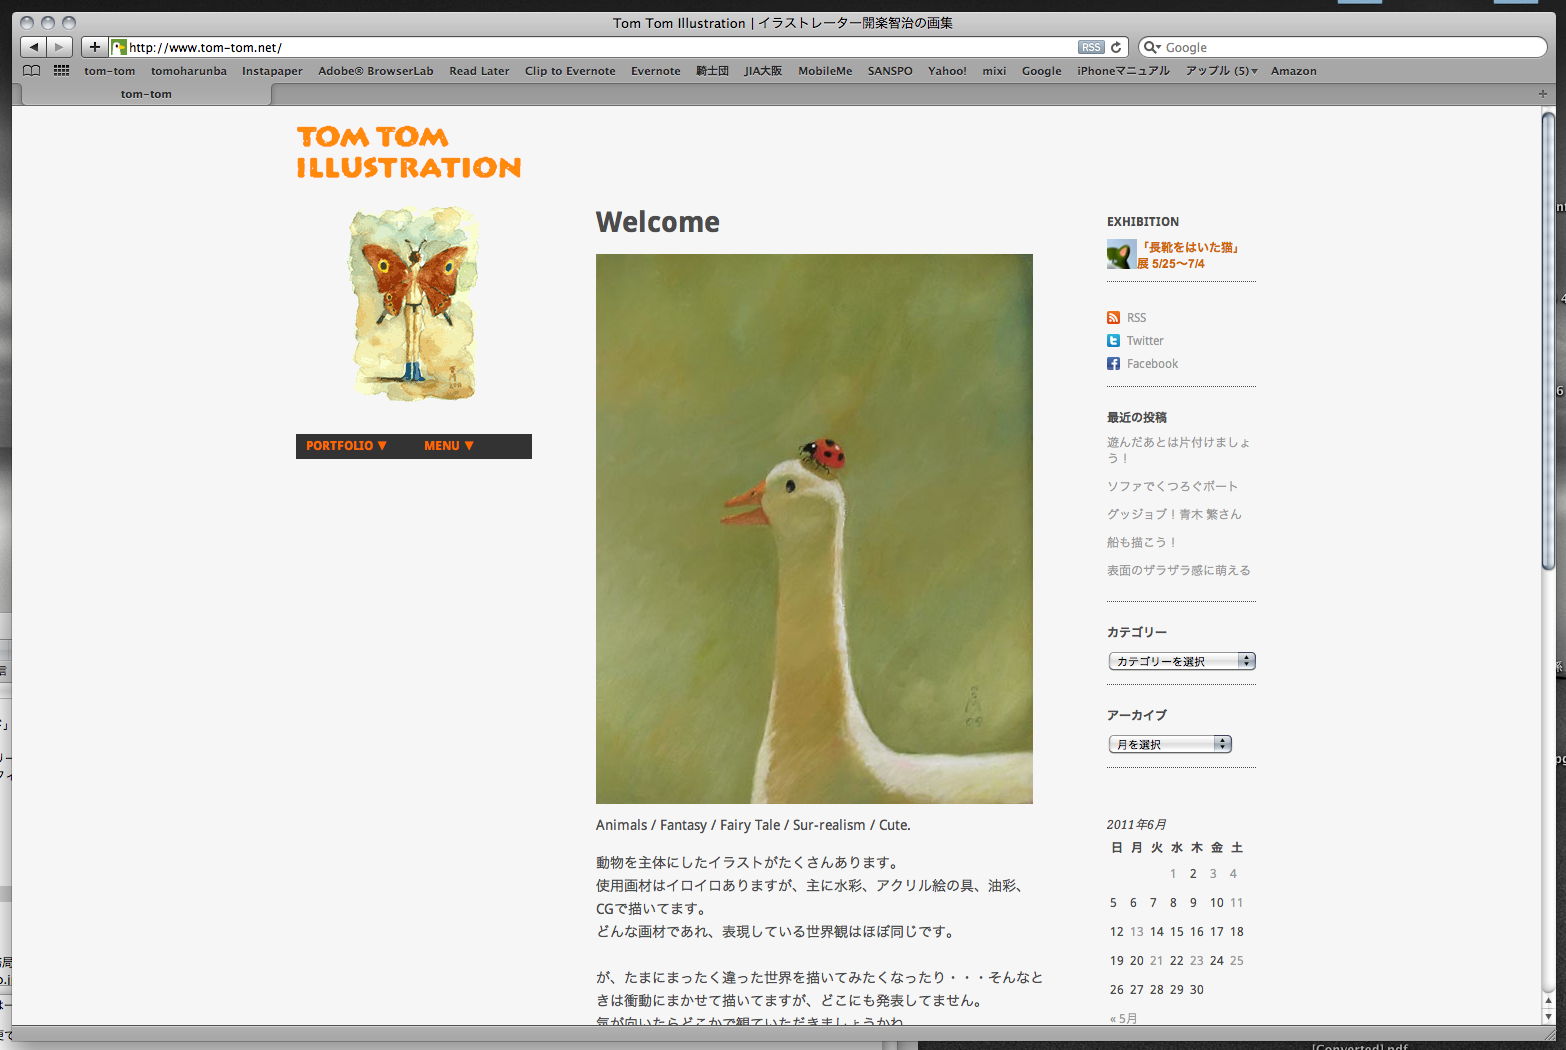Click calendar date 1
The height and width of the screenshot is (1050, 1566).
click(1173, 874)
